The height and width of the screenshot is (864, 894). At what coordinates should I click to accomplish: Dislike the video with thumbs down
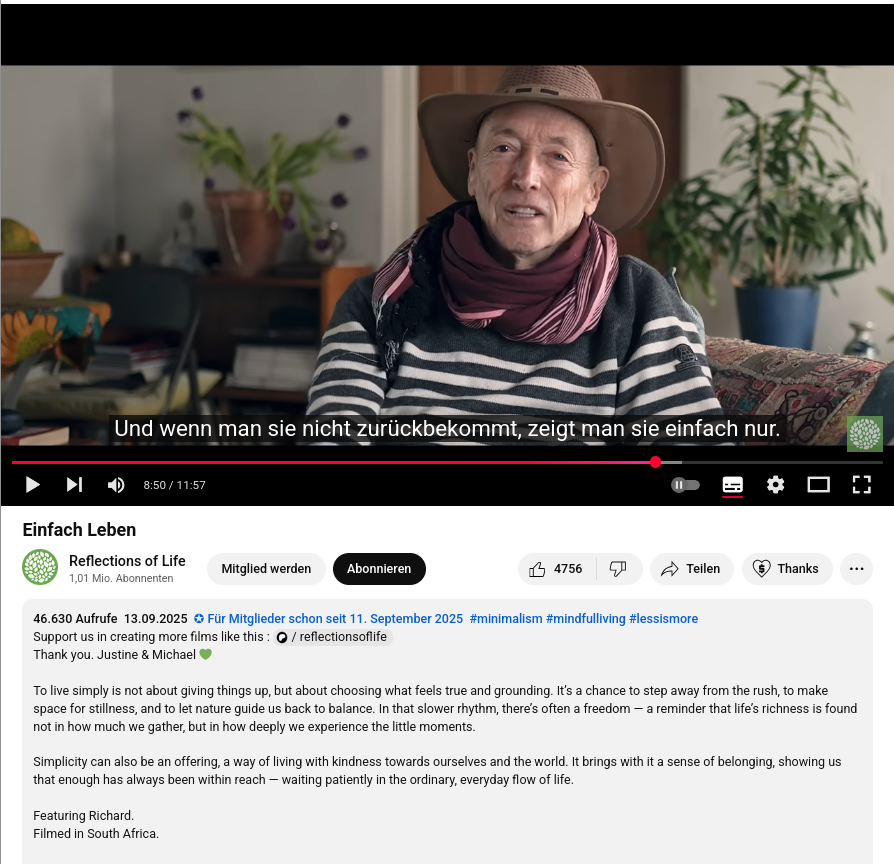click(x=619, y=569)
